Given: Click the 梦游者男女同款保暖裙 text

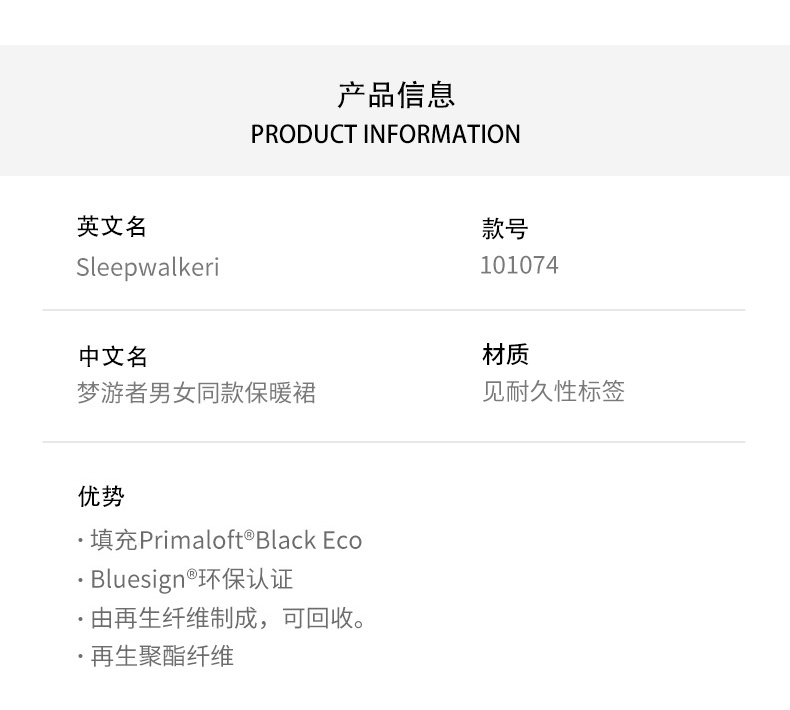Looking at the screenshot, I should (x=196, y=393).
